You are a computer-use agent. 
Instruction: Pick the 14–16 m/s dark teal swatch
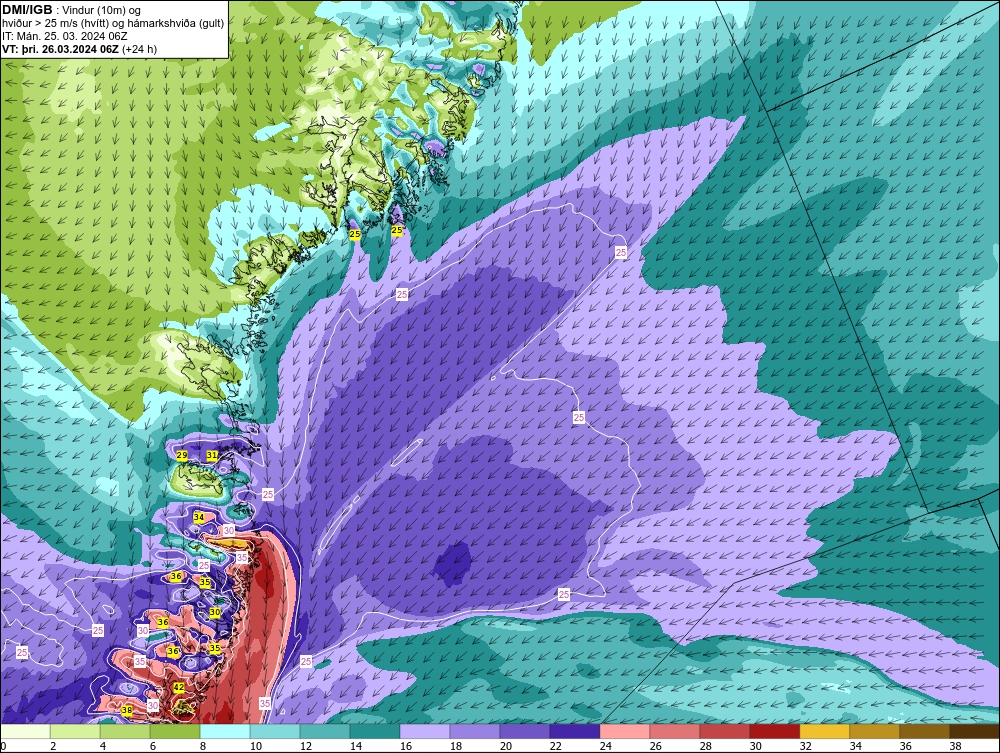tap(375, 731)
